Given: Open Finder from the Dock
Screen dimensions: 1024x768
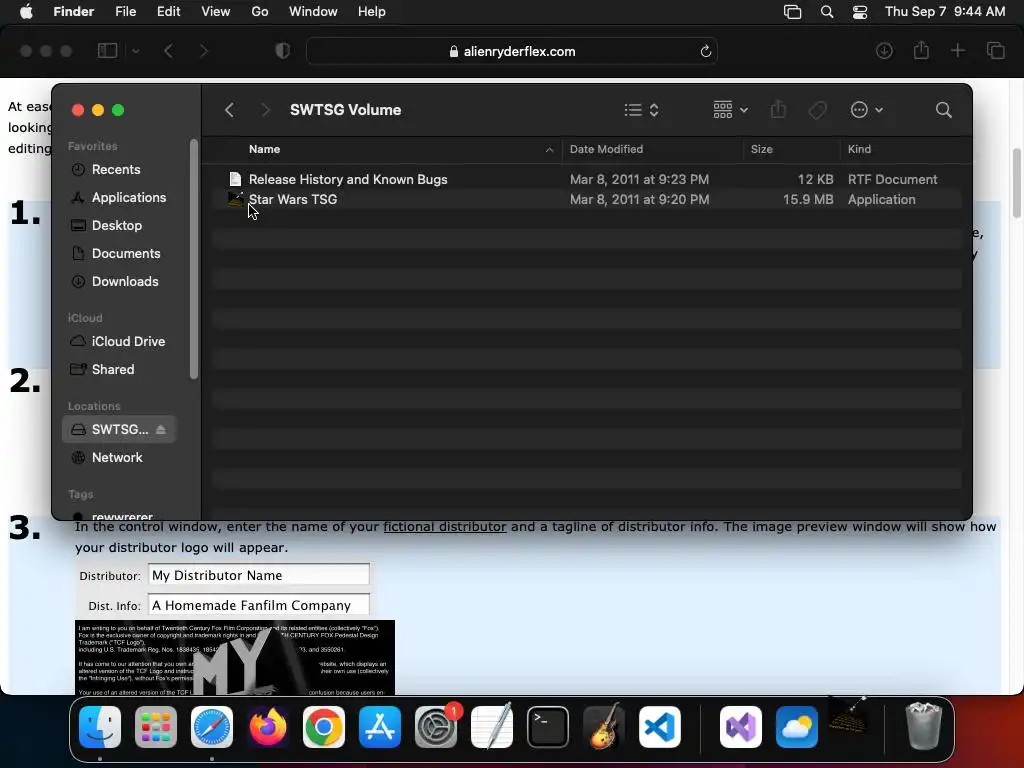Looking at the screenshot, I should (x=100, y=727).
